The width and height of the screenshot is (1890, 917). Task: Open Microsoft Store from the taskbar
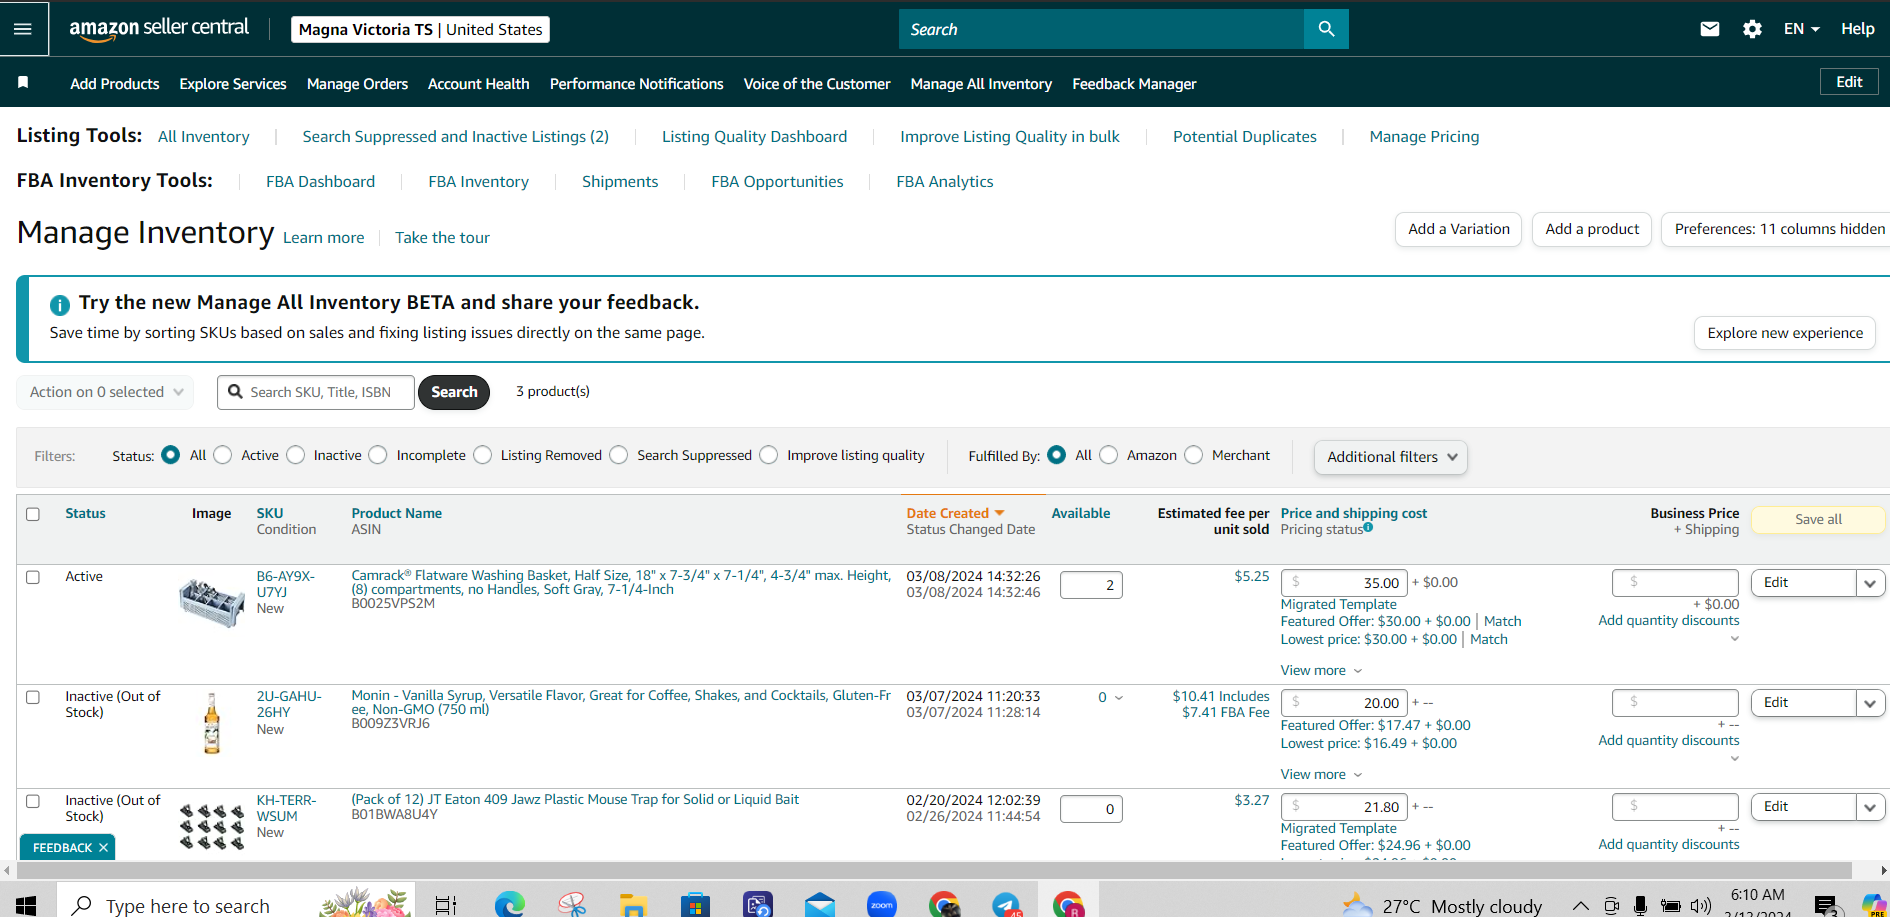[695, 905]
